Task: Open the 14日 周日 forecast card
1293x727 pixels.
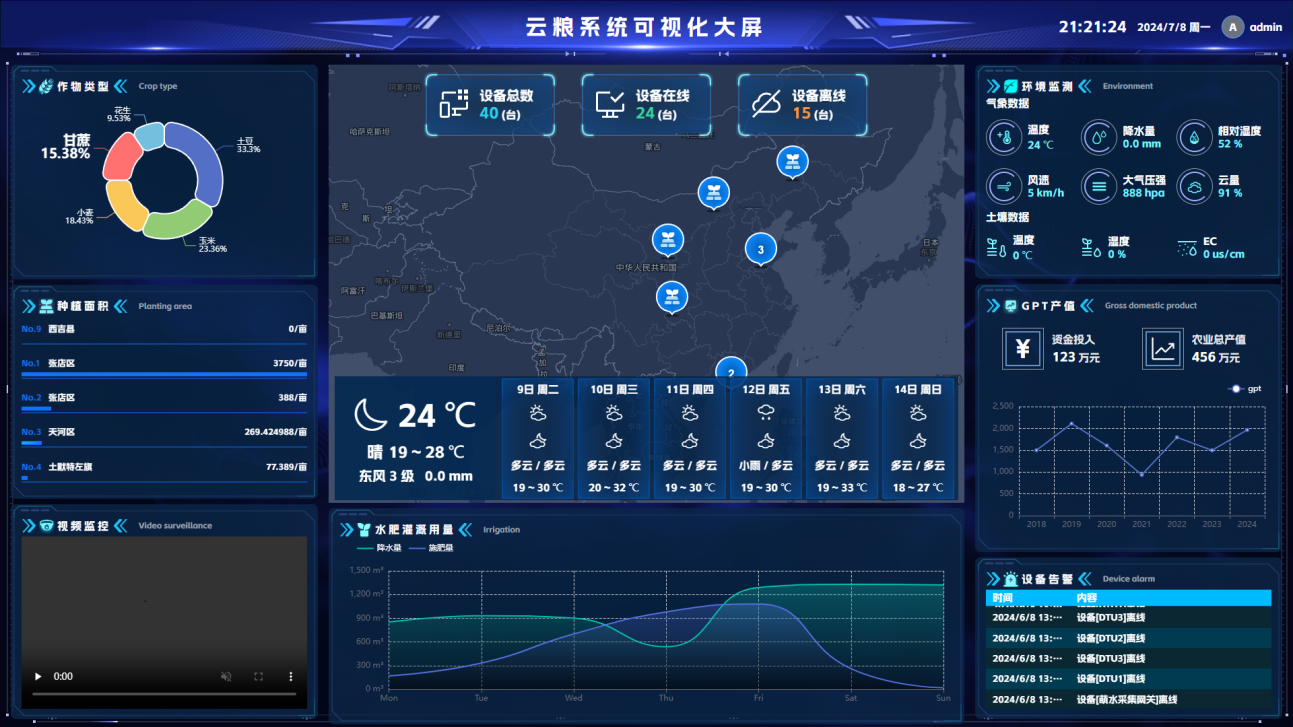Action: click(x=917, y=438)
